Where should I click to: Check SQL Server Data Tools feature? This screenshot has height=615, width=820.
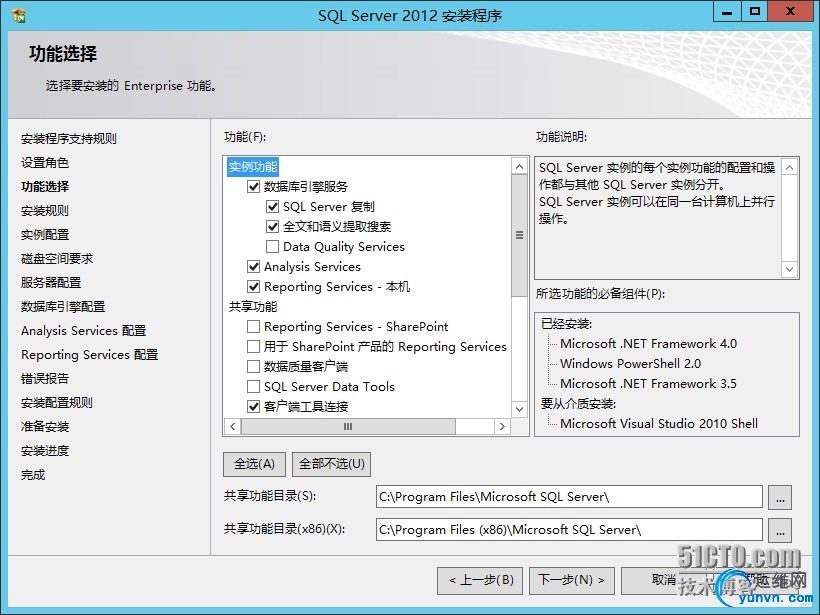coord(253,386)
